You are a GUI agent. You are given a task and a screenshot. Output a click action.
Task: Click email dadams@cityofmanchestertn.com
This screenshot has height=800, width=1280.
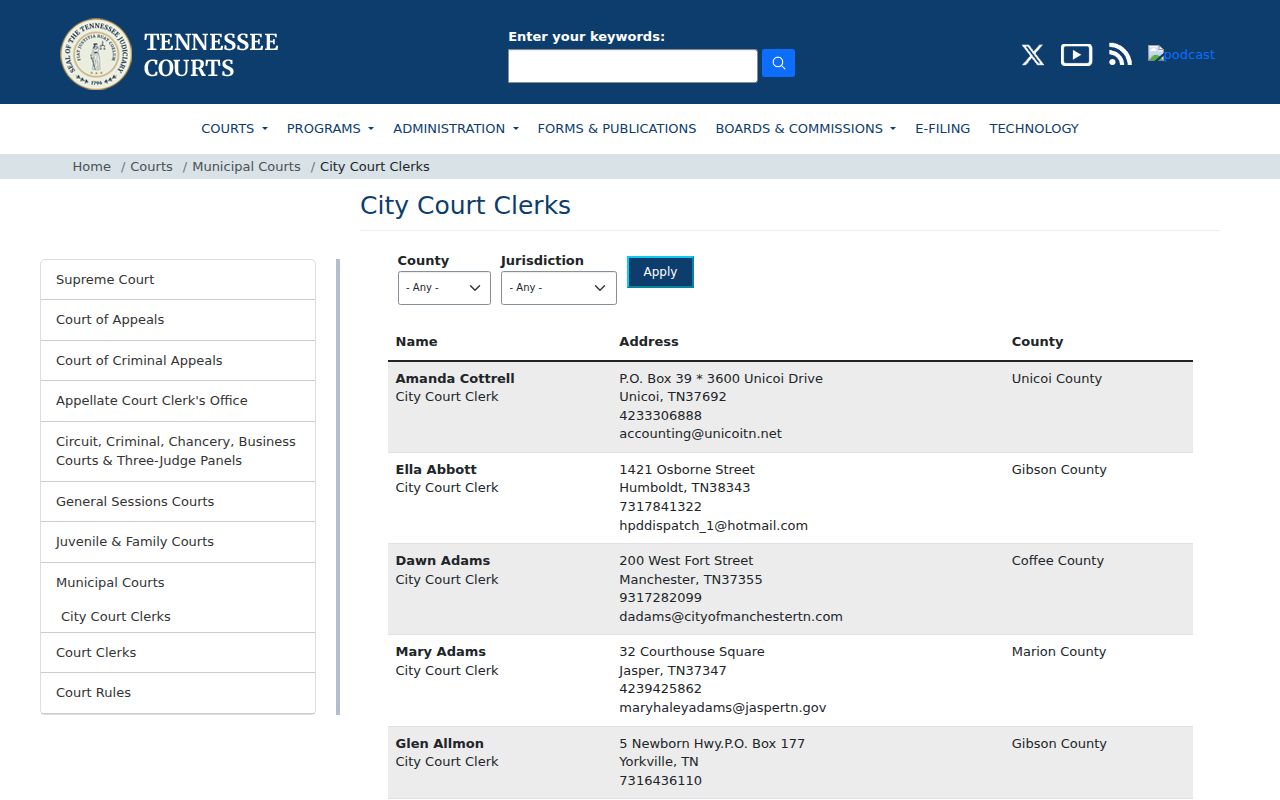[x=731, y=617]
